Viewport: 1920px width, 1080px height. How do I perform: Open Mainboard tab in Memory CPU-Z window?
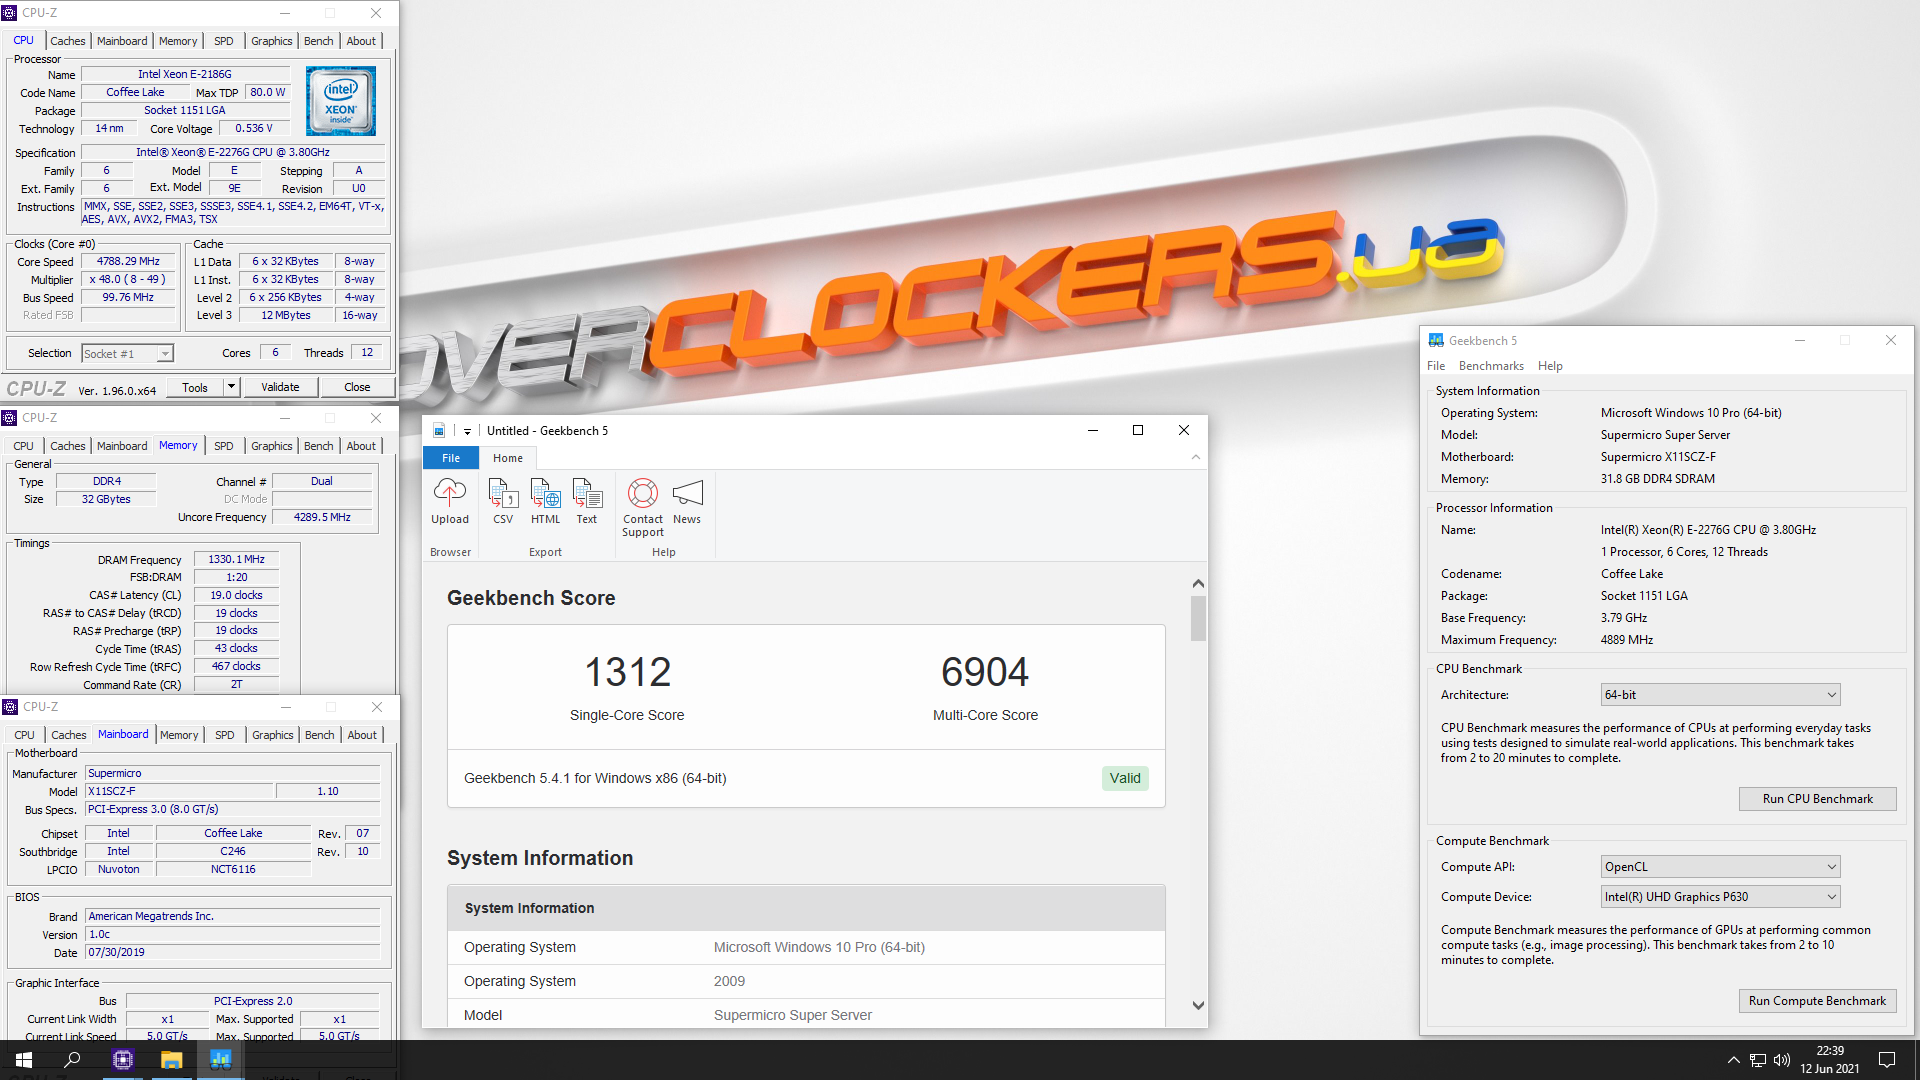(122, 446)
